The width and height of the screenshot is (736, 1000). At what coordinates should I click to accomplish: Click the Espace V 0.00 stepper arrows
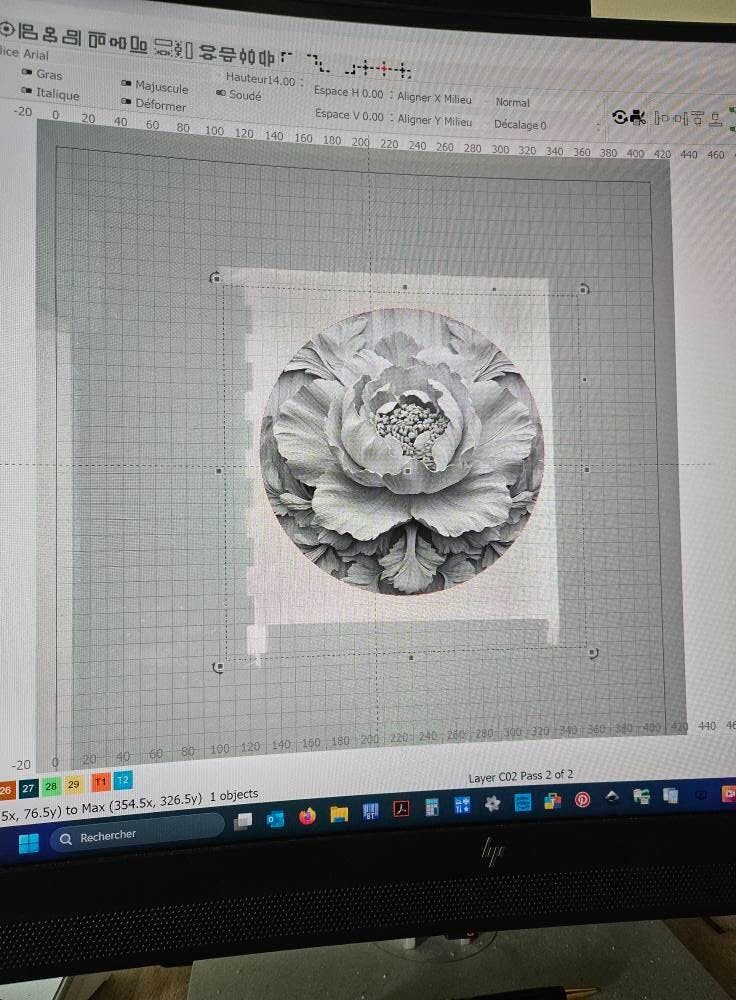(x=390, y=117)
